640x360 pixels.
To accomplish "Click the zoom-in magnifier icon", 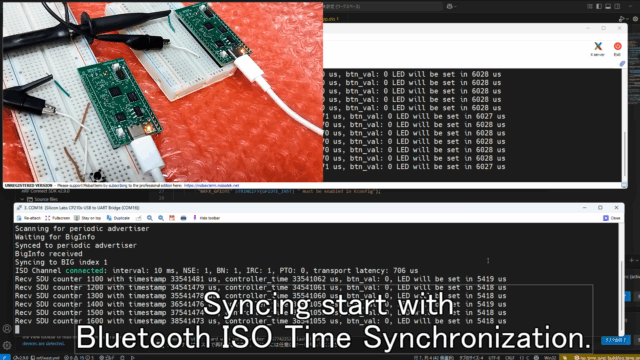I will point(150,218).
